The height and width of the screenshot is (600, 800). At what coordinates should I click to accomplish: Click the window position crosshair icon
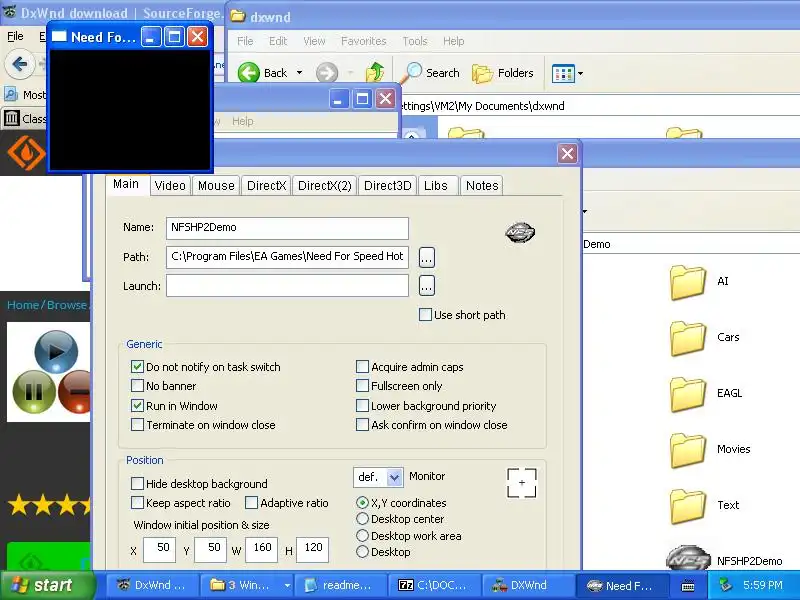point(521,483)
